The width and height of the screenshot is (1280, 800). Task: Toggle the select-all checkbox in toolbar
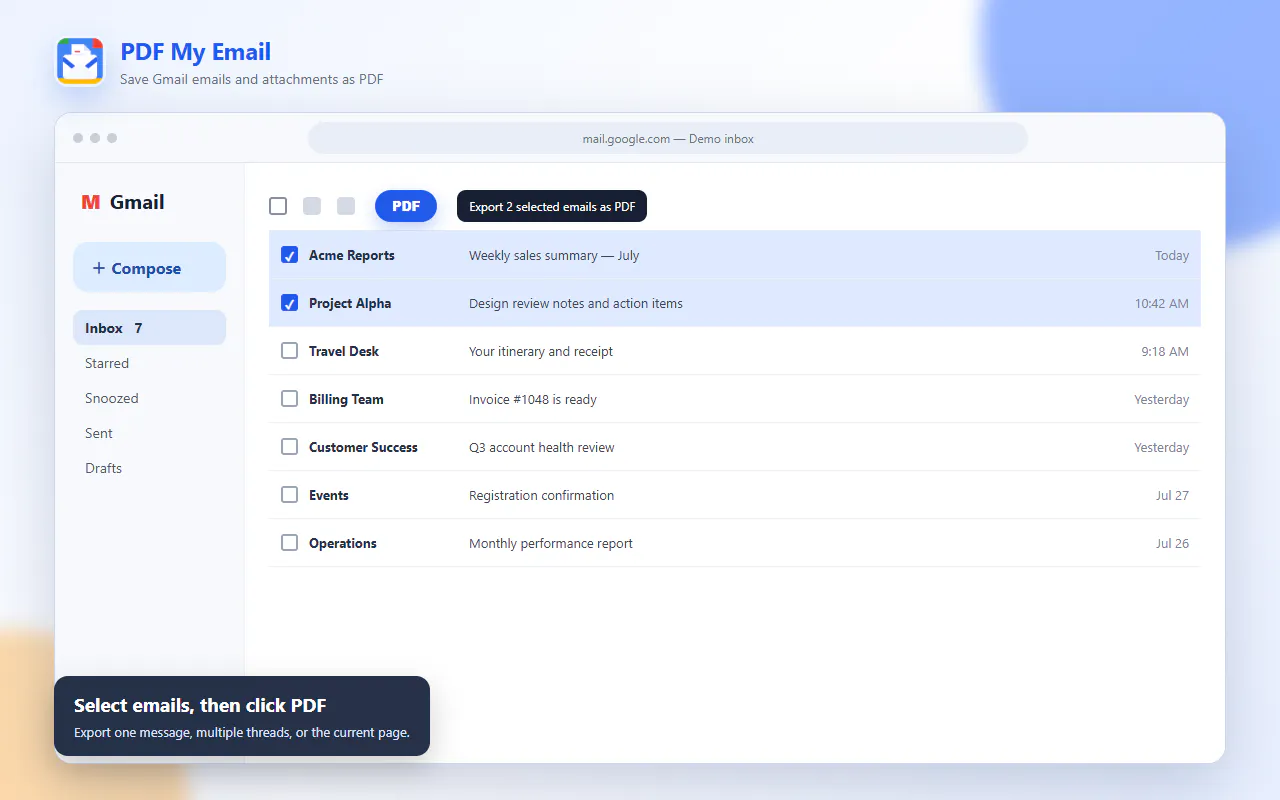tap(278, 206)
